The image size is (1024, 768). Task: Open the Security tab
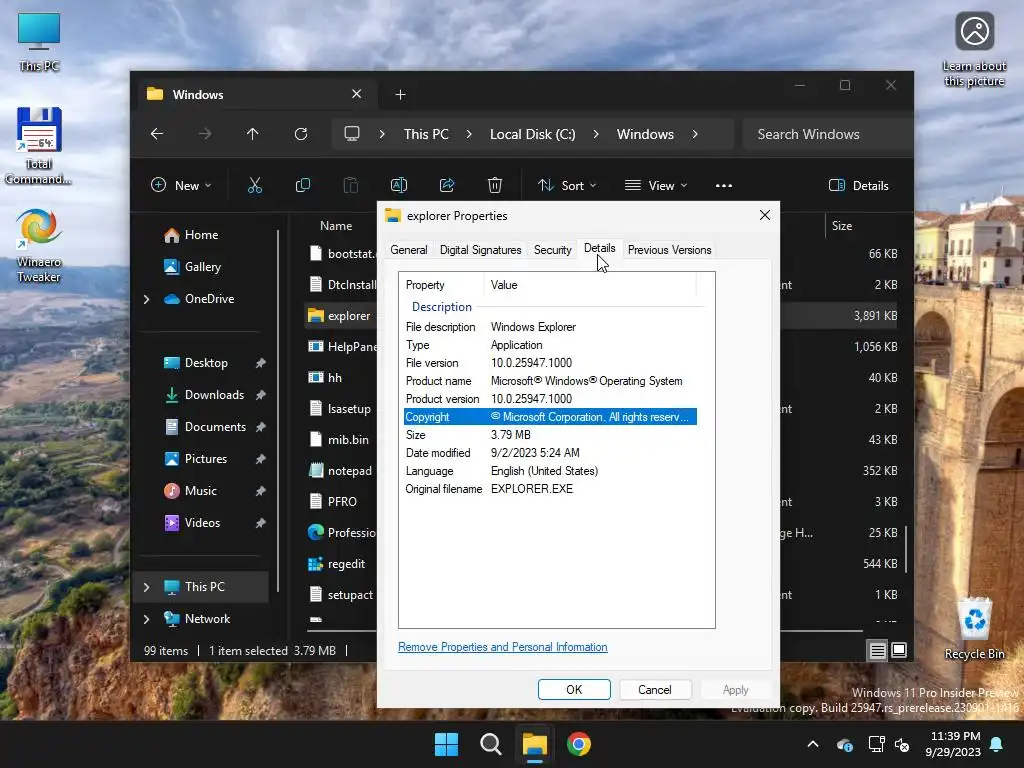[552, 250]
